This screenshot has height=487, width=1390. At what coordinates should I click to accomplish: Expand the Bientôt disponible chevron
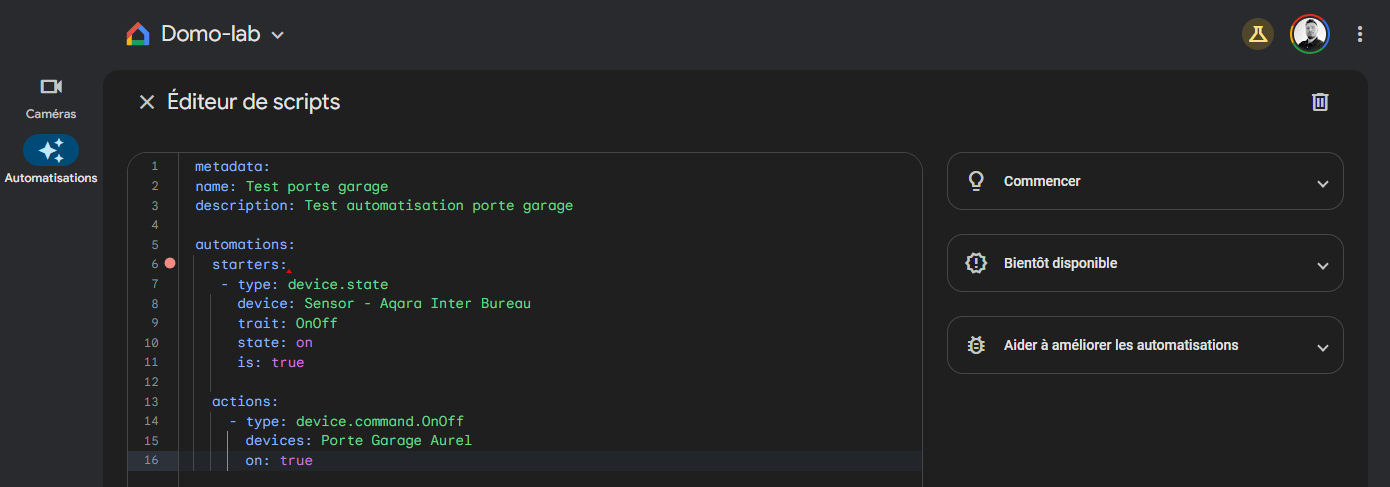[1322, 266]
